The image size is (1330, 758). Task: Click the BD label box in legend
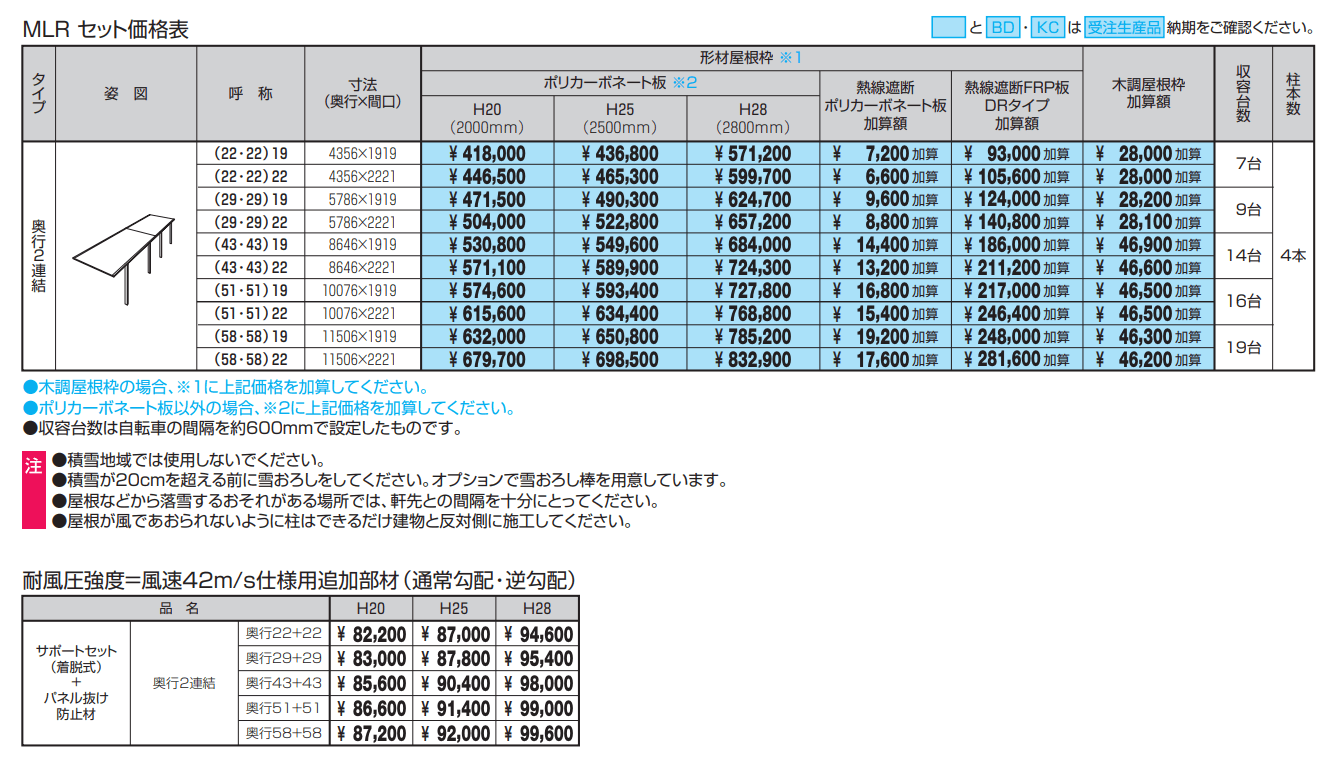click(x=1001, y=28)
